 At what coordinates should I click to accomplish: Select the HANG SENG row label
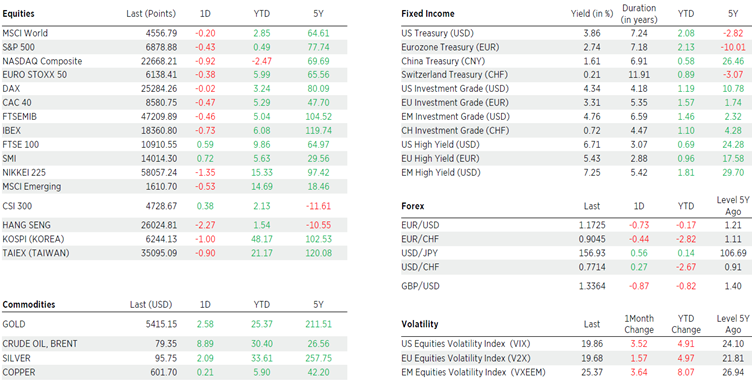click(x=26, y=226)
